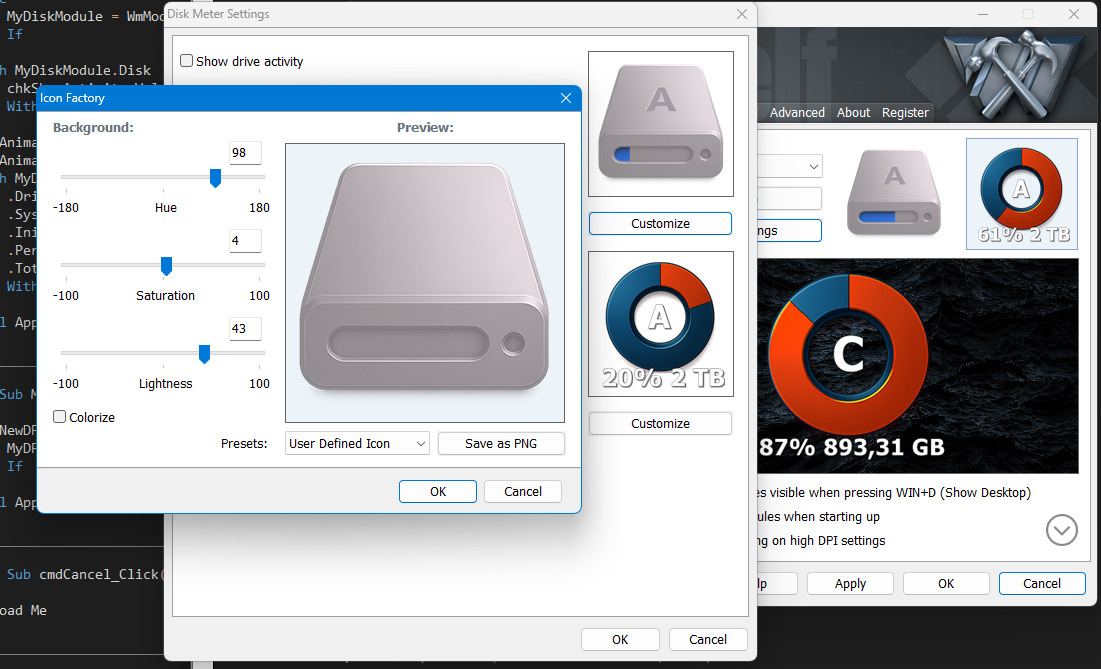Viewport: 1101px width, 669px height.
Task: Select the small blue-bar drive icon in main window
Action: pos(894,192)
